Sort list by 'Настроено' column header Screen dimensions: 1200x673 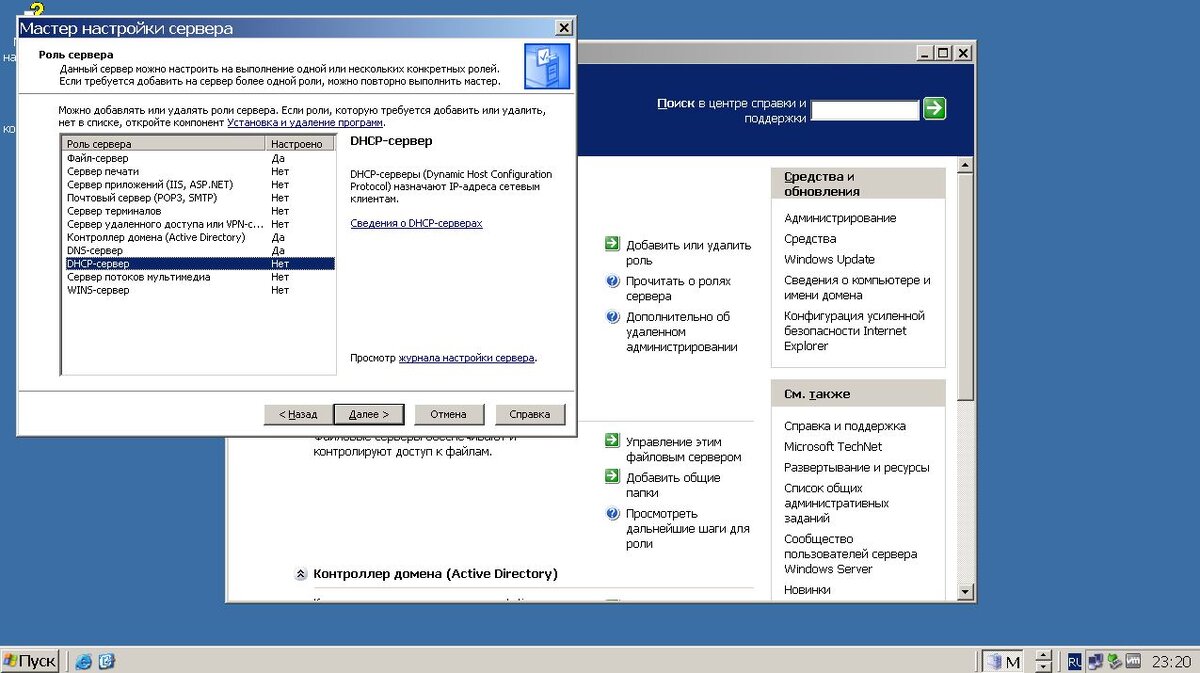301,144
